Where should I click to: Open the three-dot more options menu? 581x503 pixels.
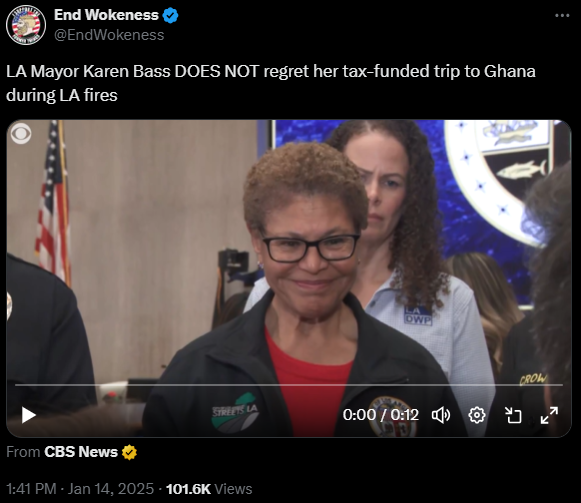coord(562,16)
